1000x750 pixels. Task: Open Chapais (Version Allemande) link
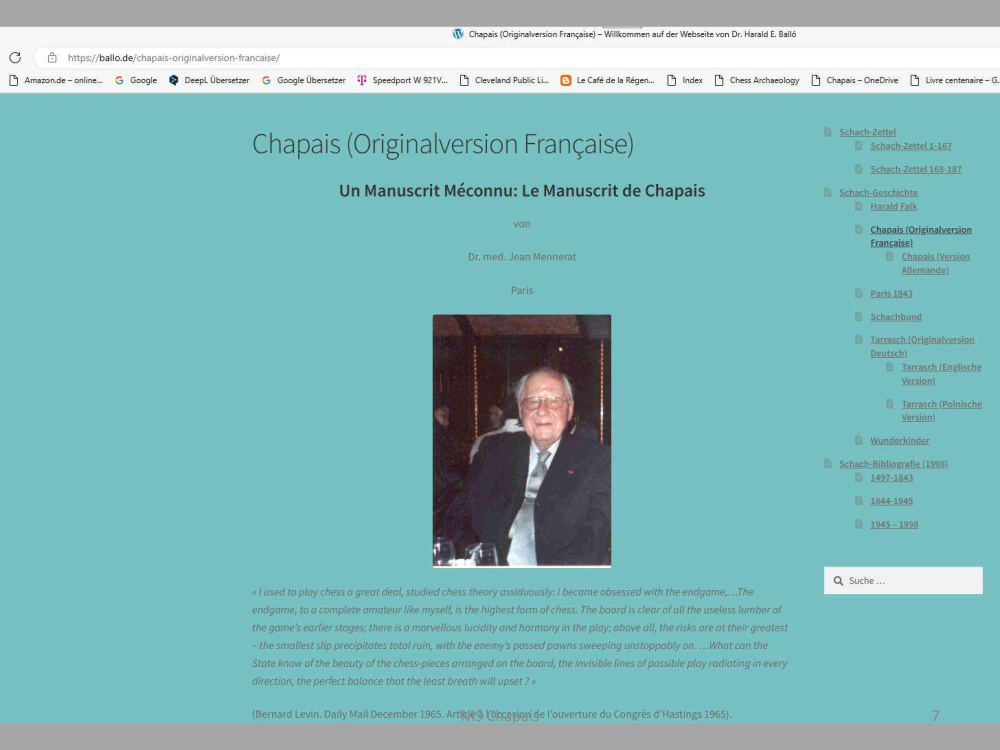[x=935, y=263]
